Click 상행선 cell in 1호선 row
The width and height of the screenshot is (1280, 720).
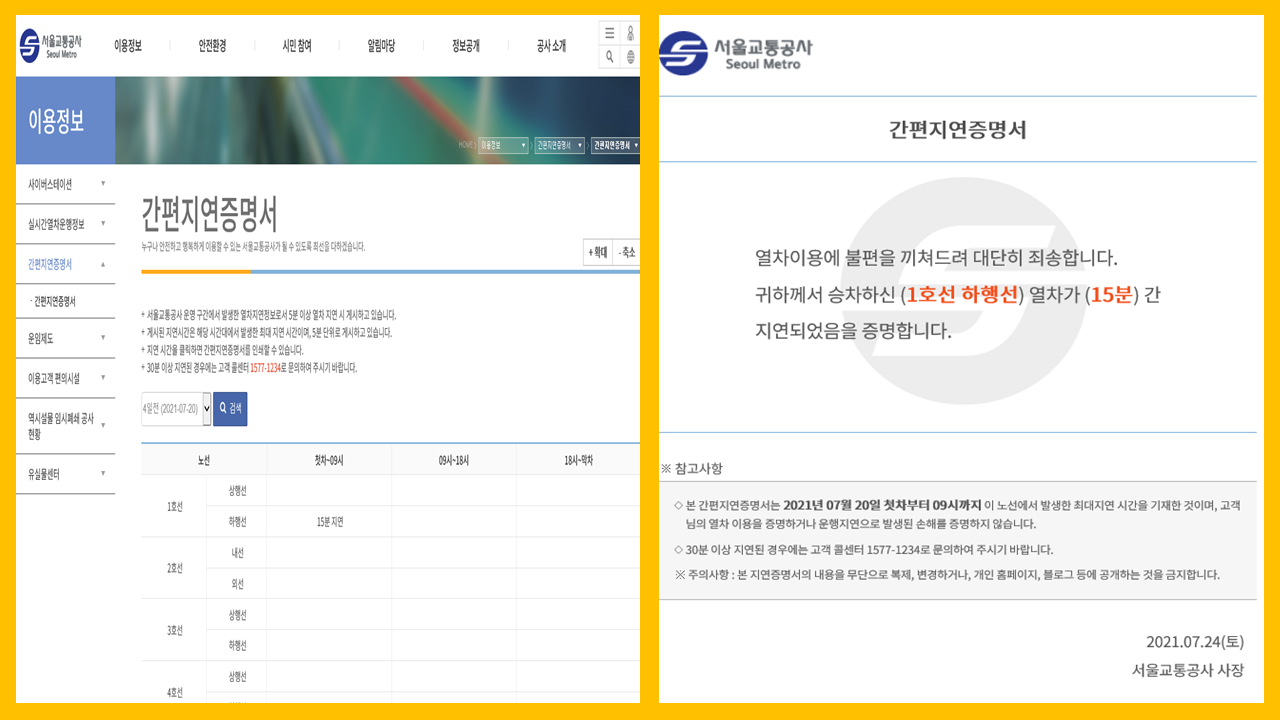pyautogui.click(x=237, y=491)
